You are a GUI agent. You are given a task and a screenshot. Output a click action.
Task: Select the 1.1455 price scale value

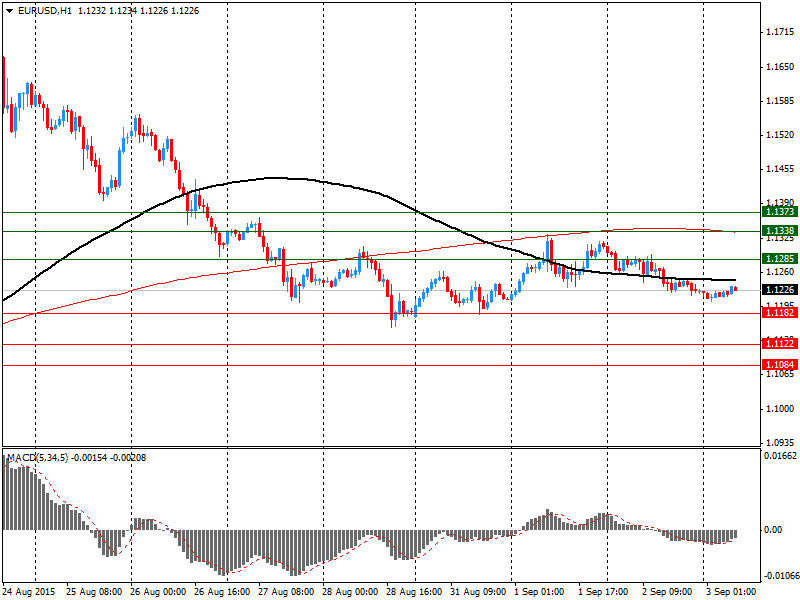(x=780, y=169)
